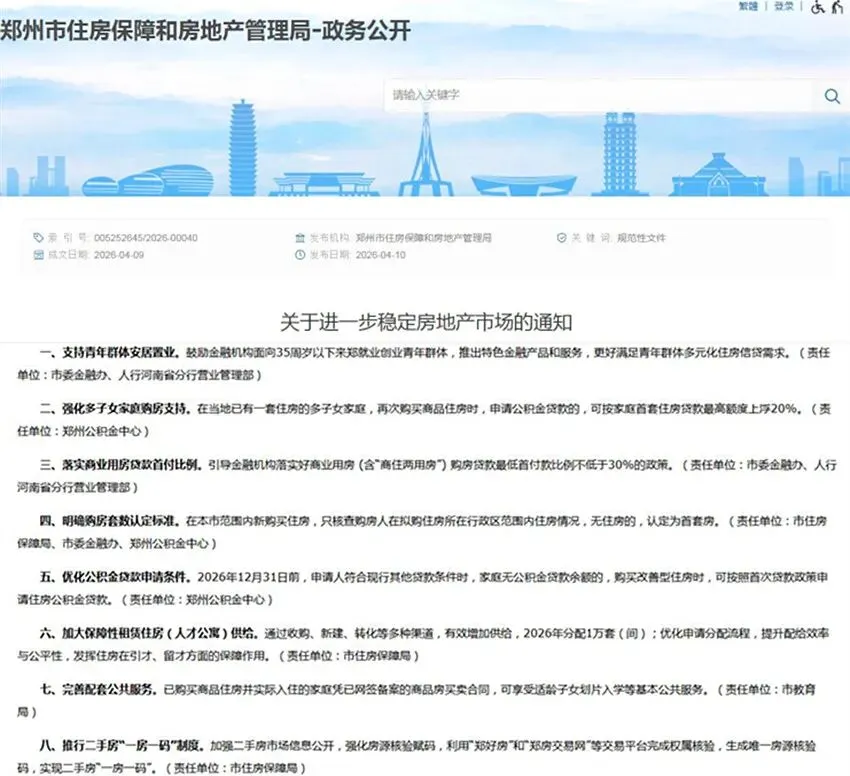Click heading 二、强化多子女家庭购房支持

tap(115, 408)
